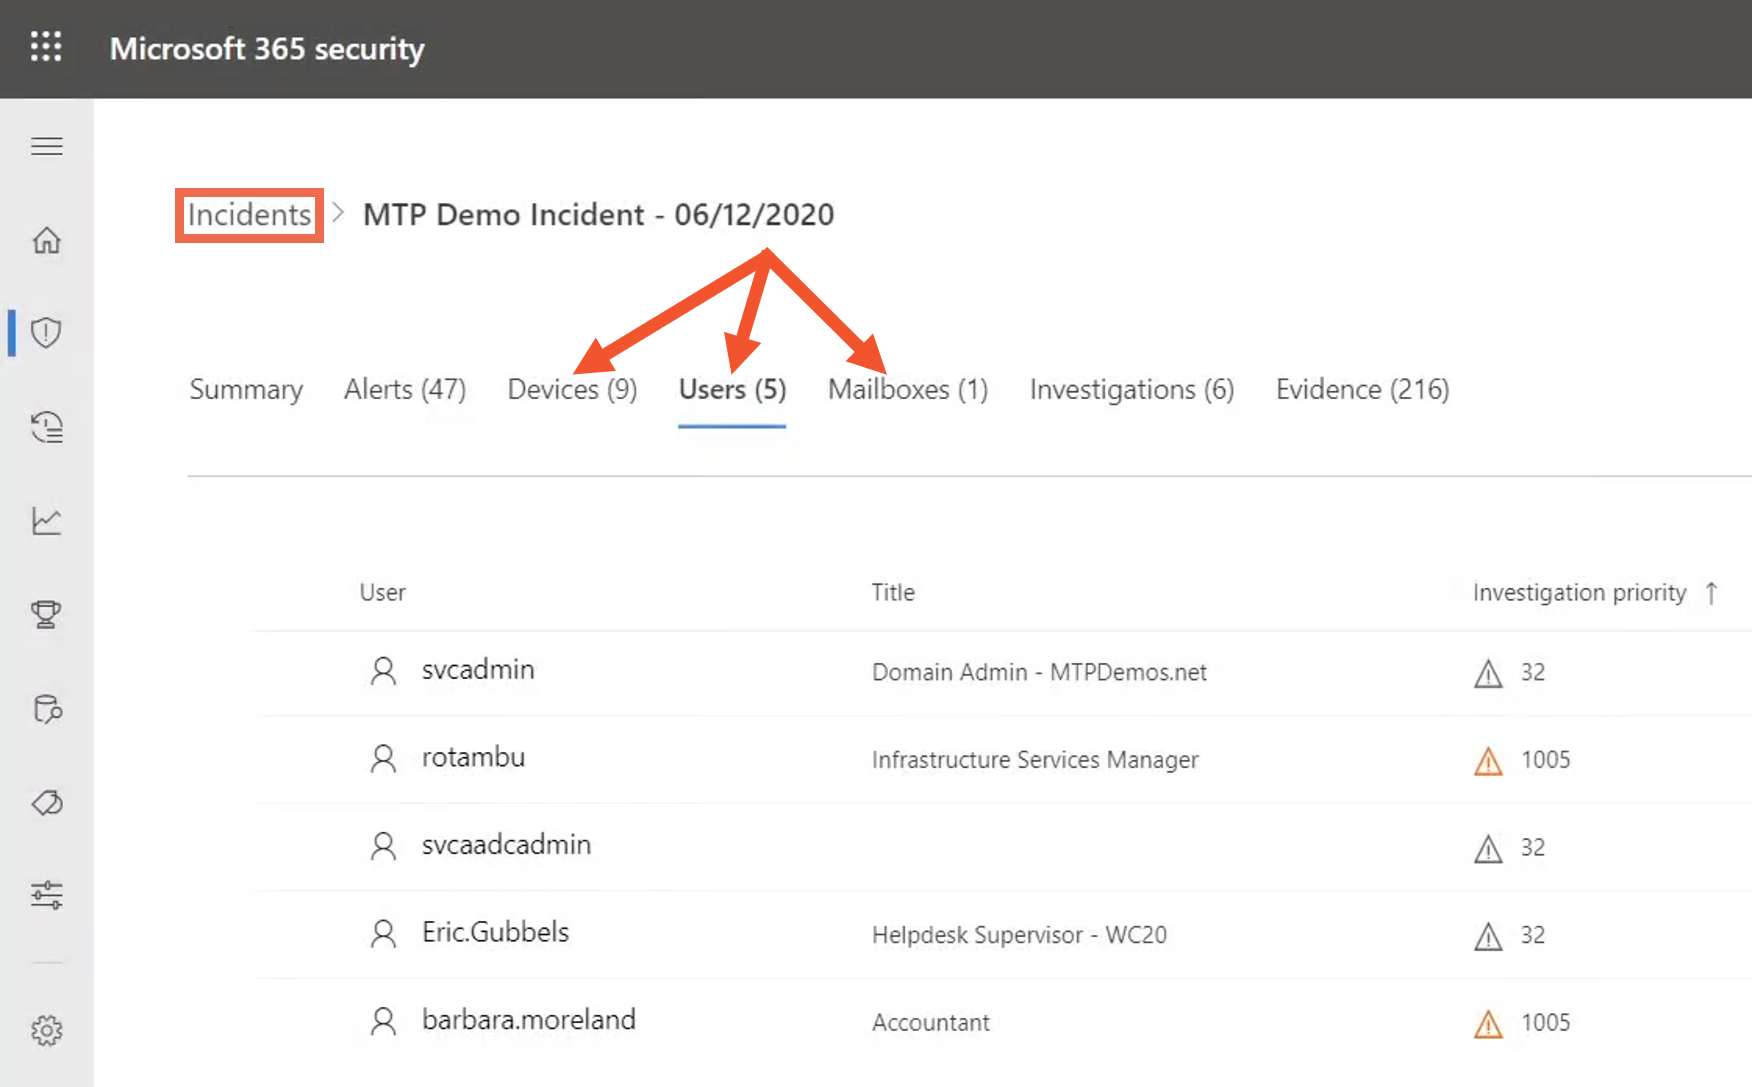Select the Evidence (216) tab
Viewport: 1752px width, 1087px height.
(x=1362, y=389)
